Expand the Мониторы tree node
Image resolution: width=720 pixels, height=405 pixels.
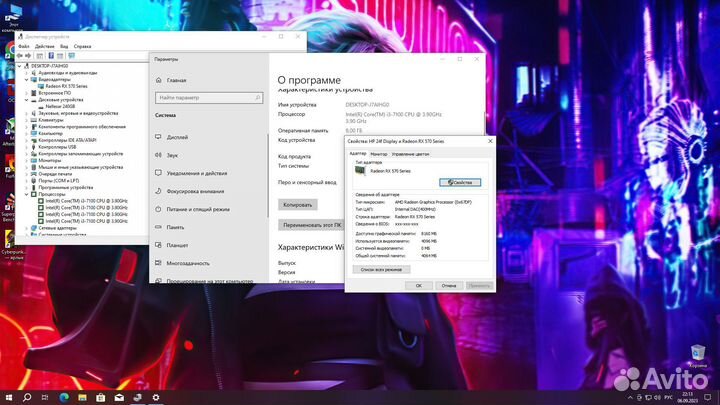[x=27, y=161]
